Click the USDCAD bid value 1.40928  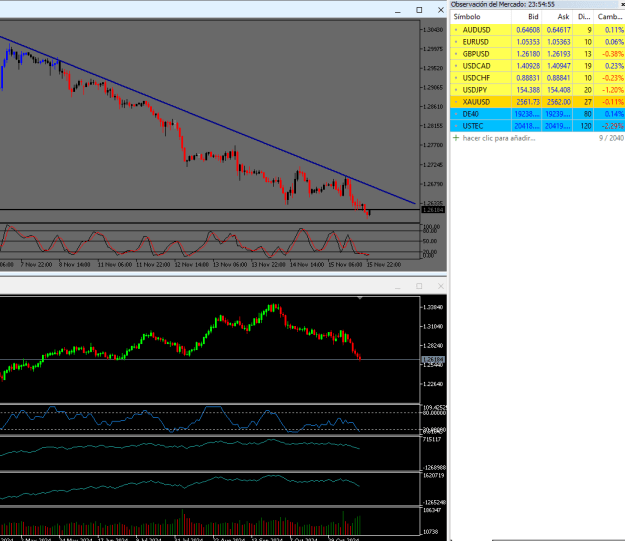(528, 66)
